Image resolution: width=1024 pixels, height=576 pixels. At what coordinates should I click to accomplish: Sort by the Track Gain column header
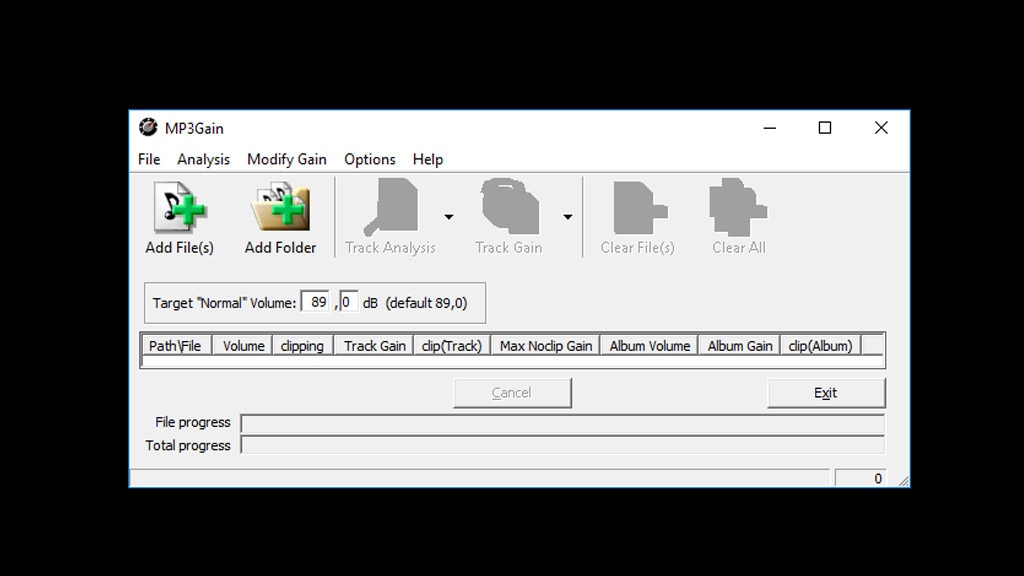pyautogui.click(x=374, y=345)
